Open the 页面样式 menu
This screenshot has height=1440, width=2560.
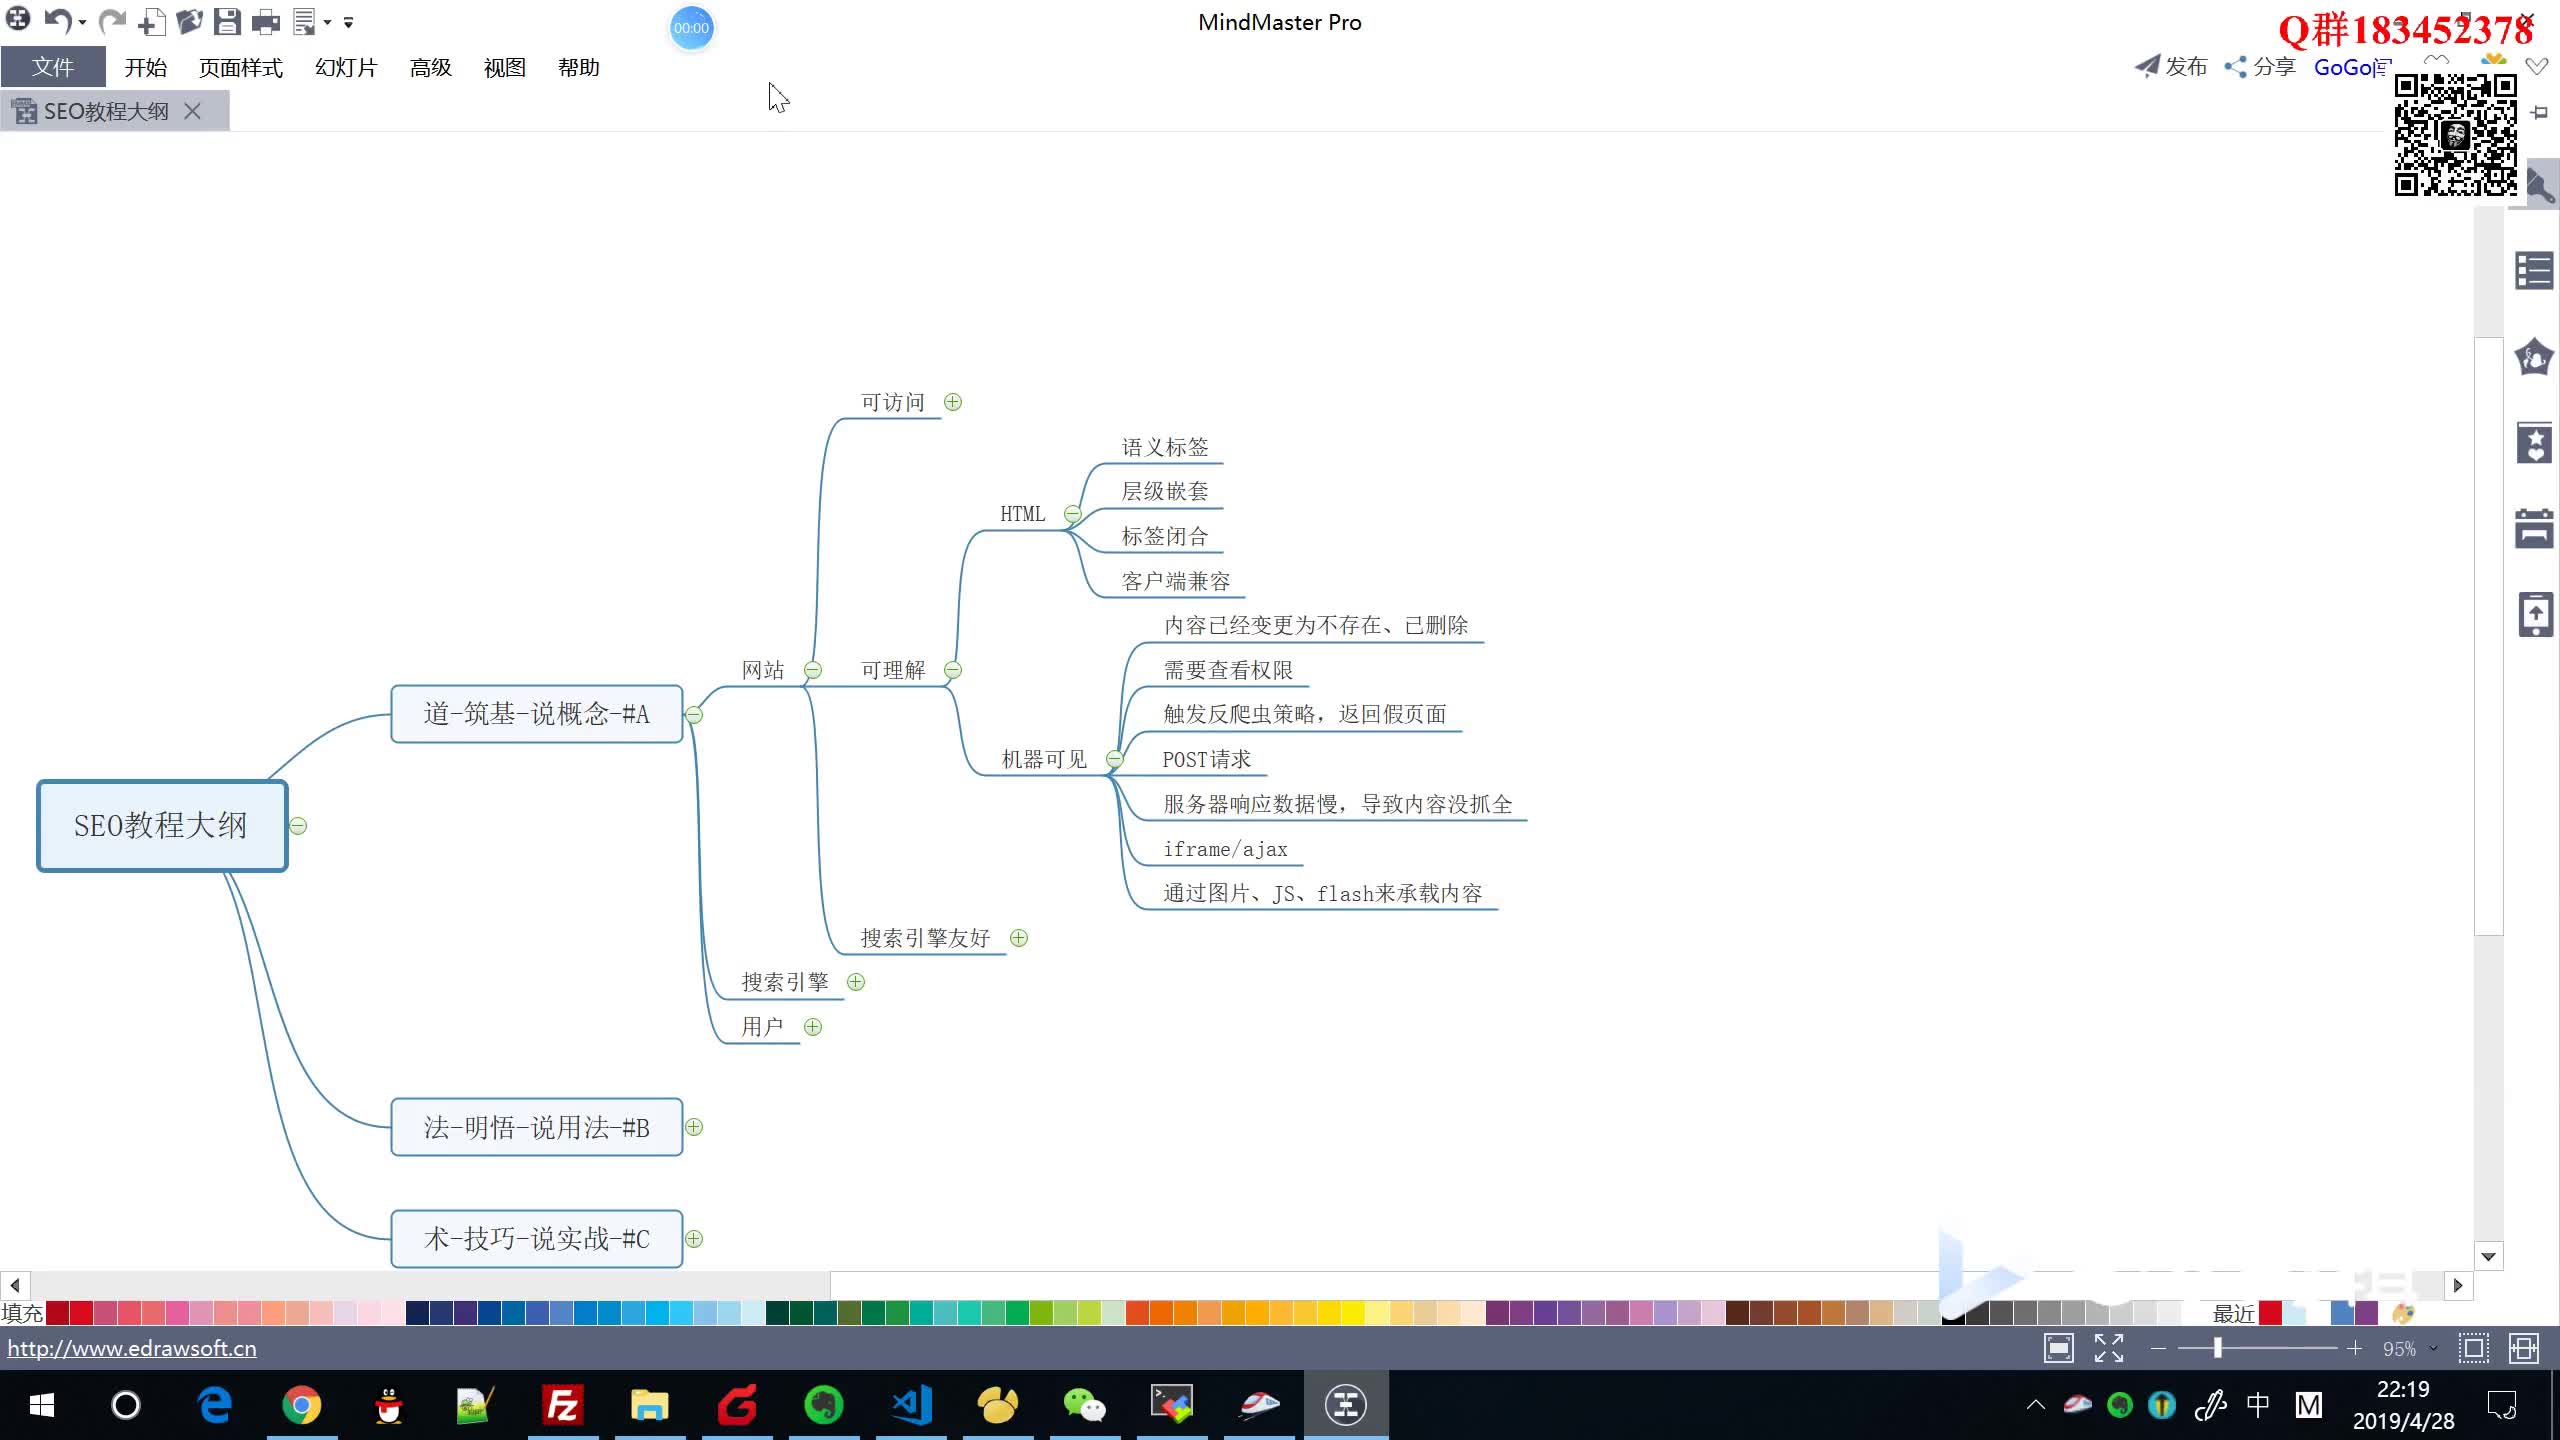tap(240, 68)
